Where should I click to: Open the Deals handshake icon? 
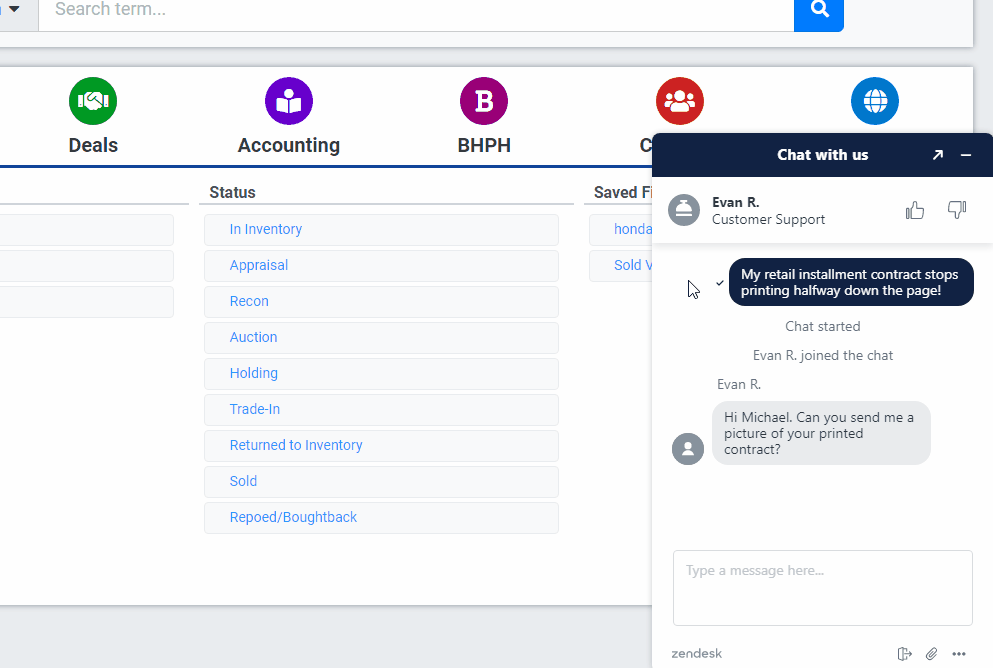(93, 101)
